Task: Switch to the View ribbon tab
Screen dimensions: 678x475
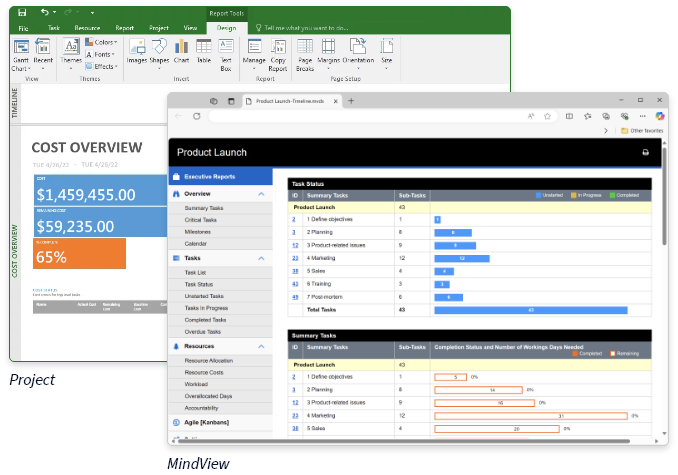Action: pos(190,28)
